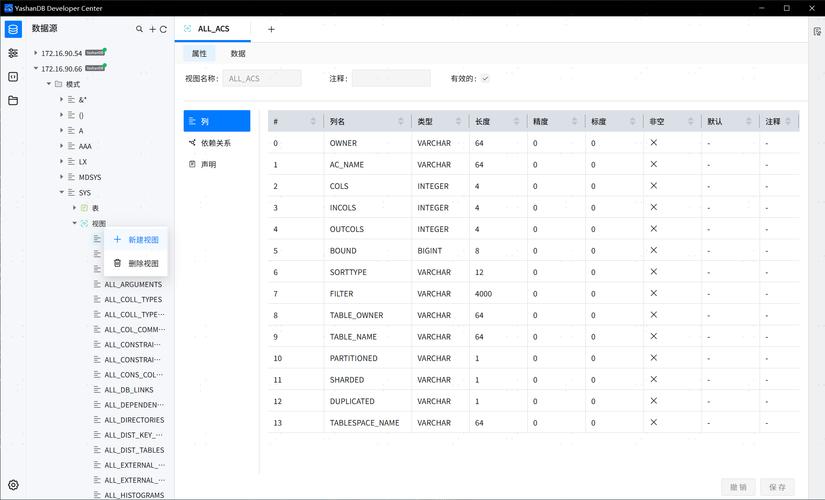Click the panel icon at top right edge
825x500 pixels.
[817, 31]
